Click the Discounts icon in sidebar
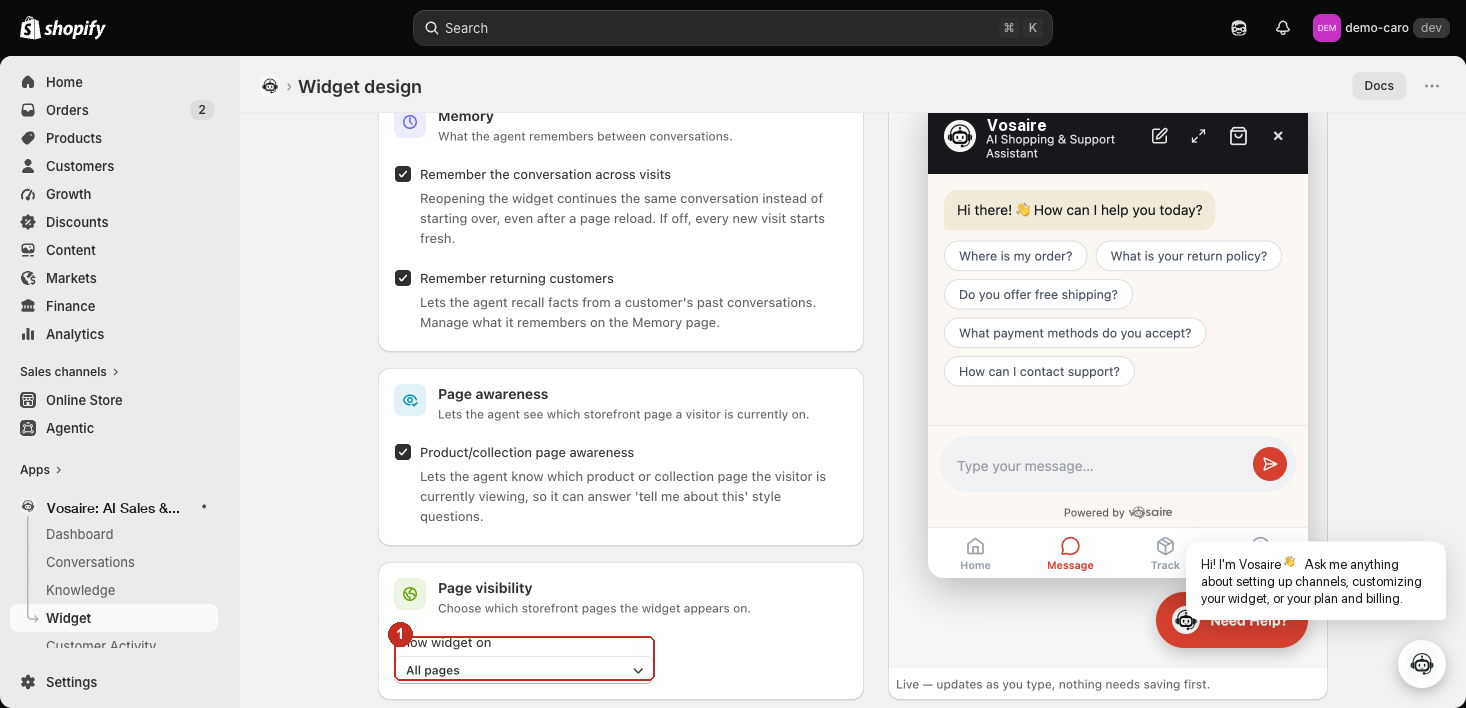 28,222
